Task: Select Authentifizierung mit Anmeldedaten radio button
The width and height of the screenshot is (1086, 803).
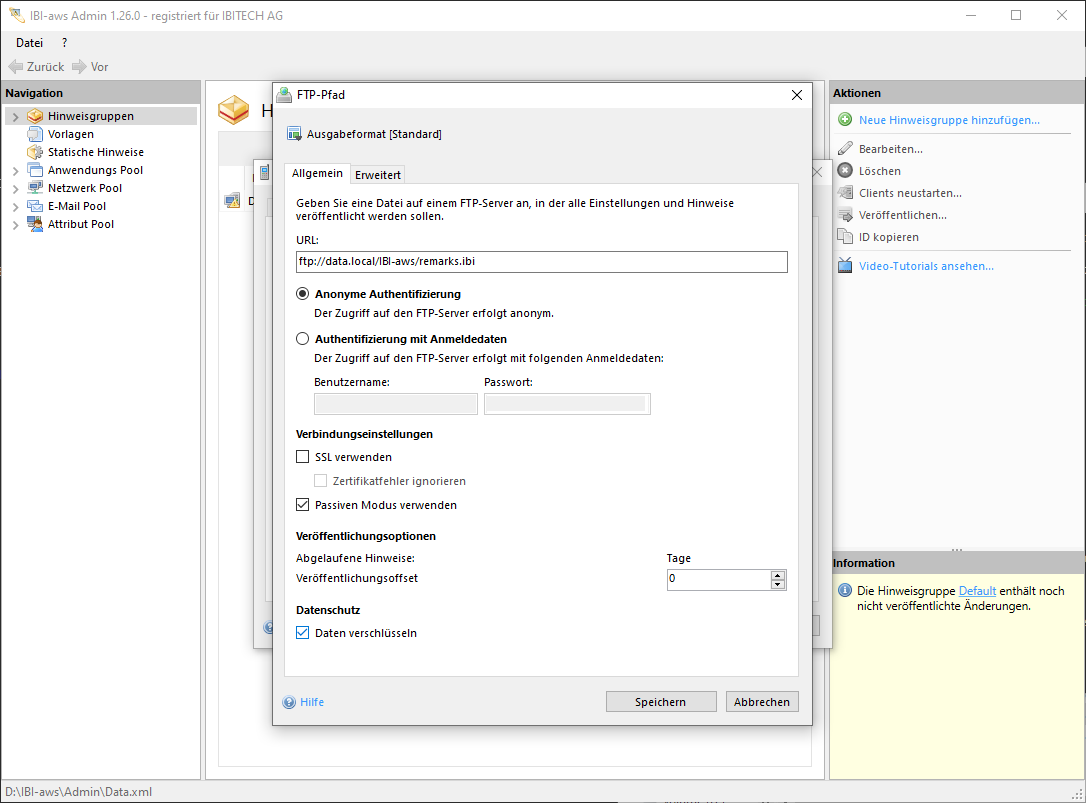Action: tap(303, 339)
